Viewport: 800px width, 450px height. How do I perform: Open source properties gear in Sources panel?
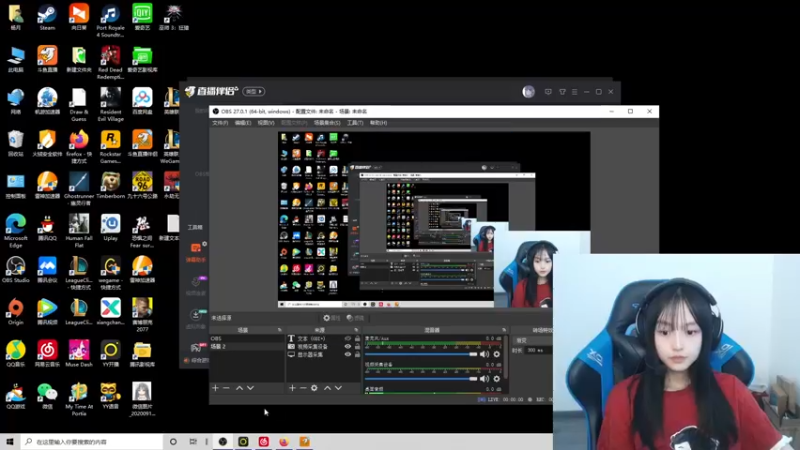(314, 388)
